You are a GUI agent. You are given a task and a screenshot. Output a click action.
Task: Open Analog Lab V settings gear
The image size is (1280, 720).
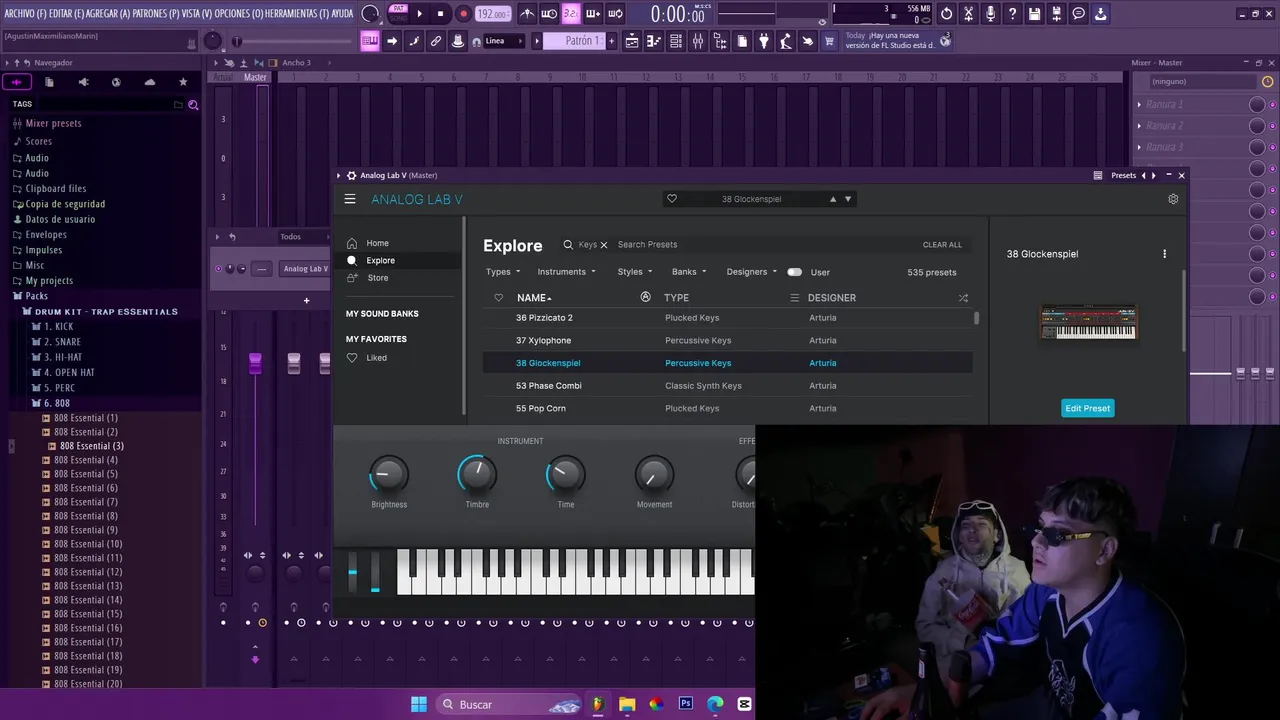click(1173, 199)
